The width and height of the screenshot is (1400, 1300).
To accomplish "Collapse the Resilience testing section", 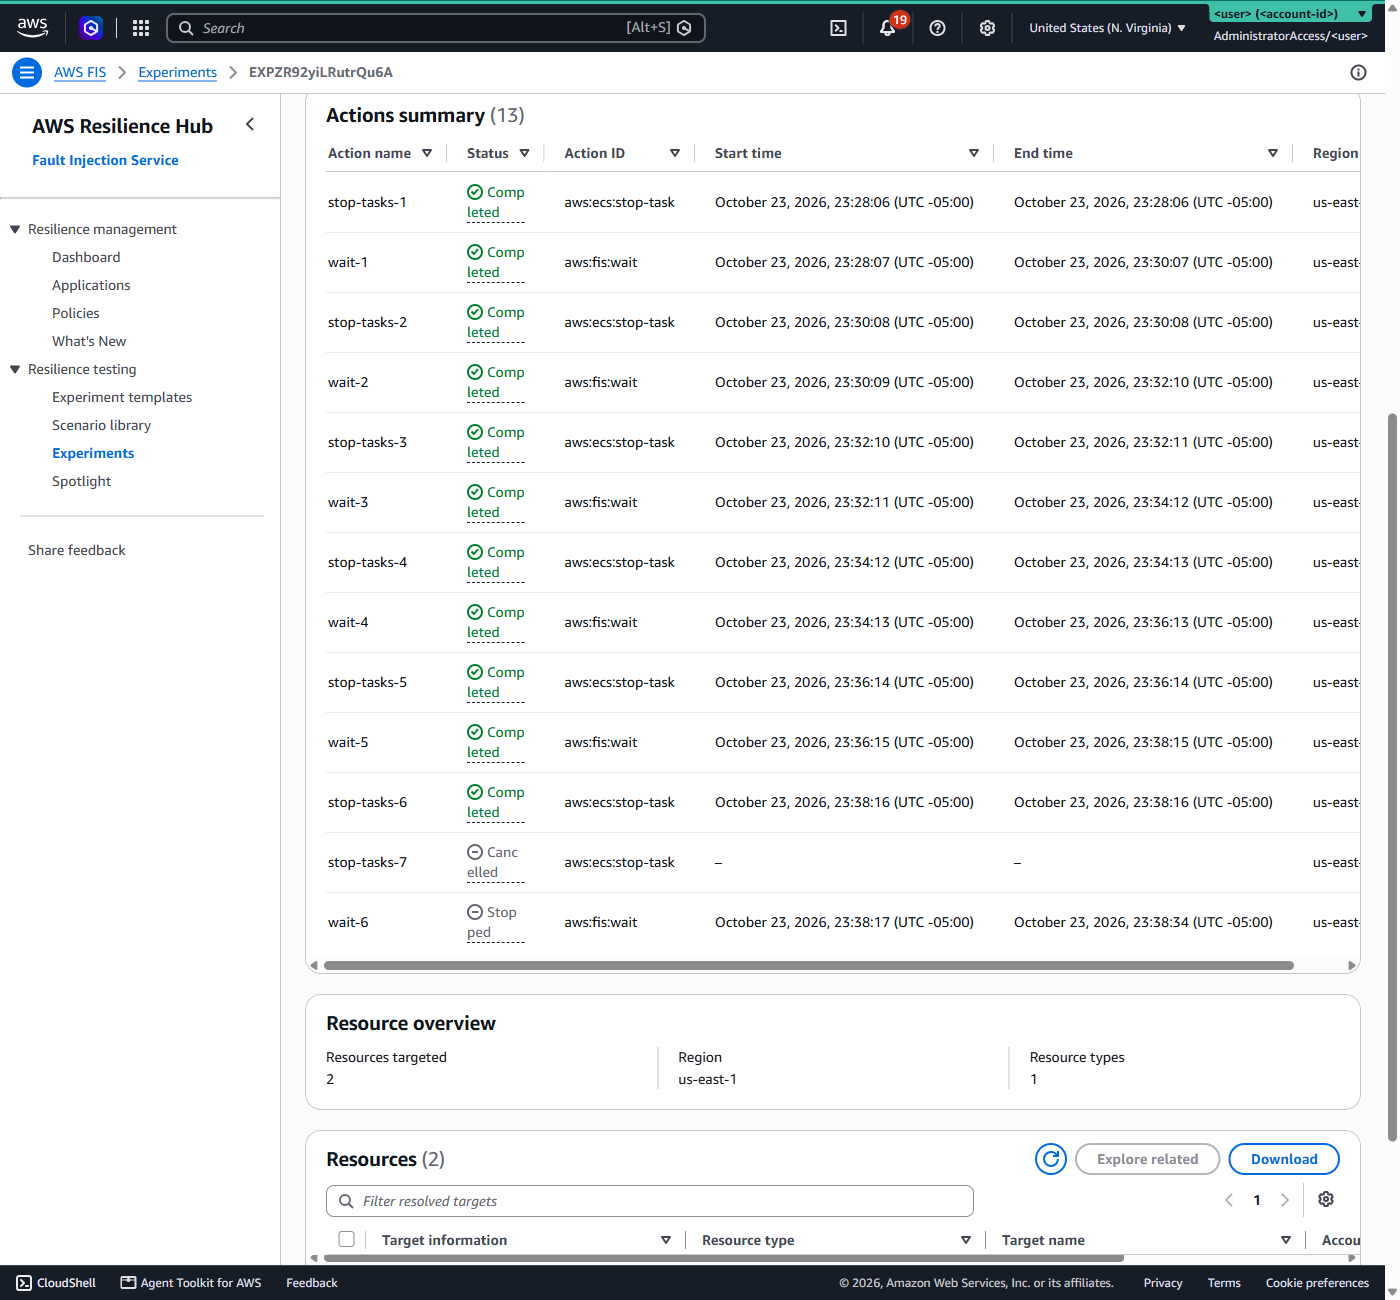I will tap(15, 369).
